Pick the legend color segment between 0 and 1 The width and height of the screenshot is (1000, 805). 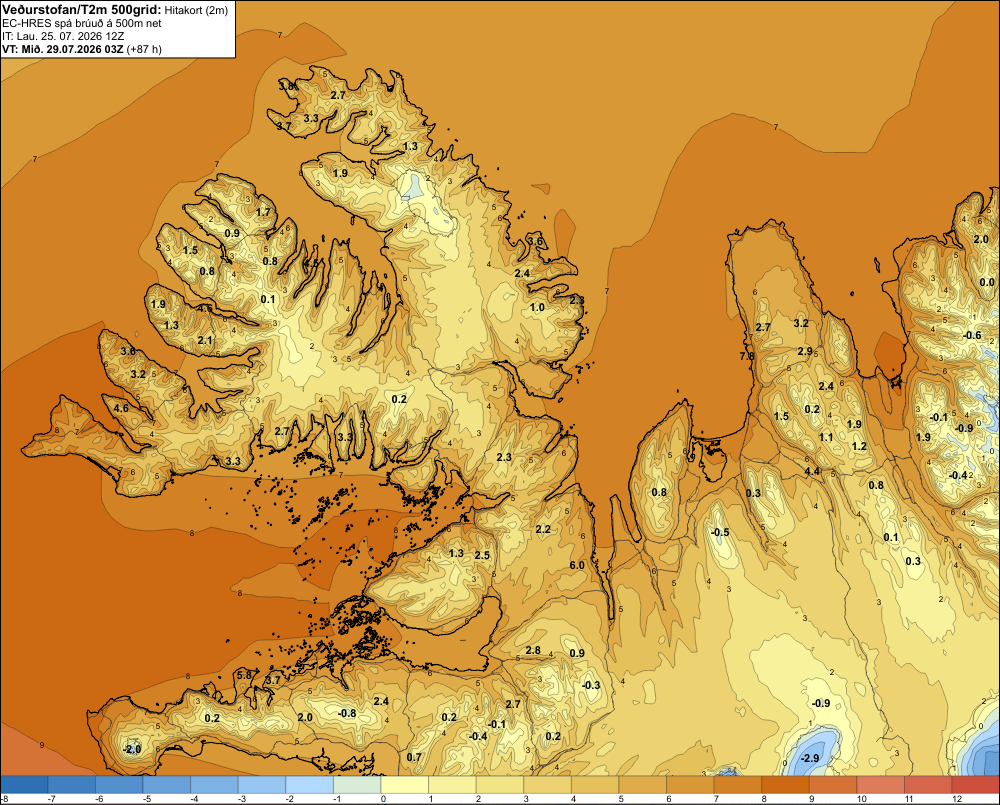[404, 784]
